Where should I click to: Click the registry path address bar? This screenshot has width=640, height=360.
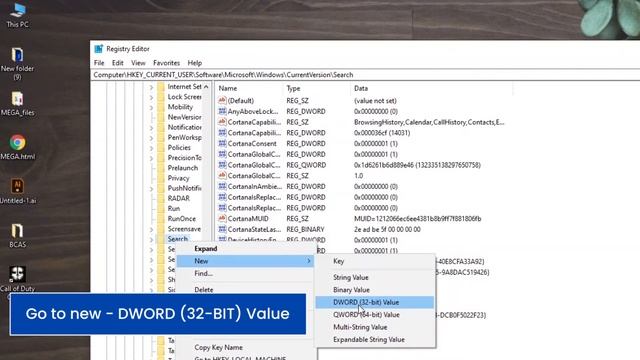[x=365, y=75]
